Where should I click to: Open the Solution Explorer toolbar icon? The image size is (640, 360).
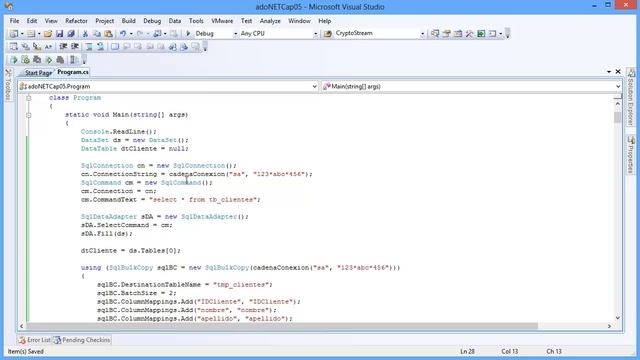[x=435, y=33]
